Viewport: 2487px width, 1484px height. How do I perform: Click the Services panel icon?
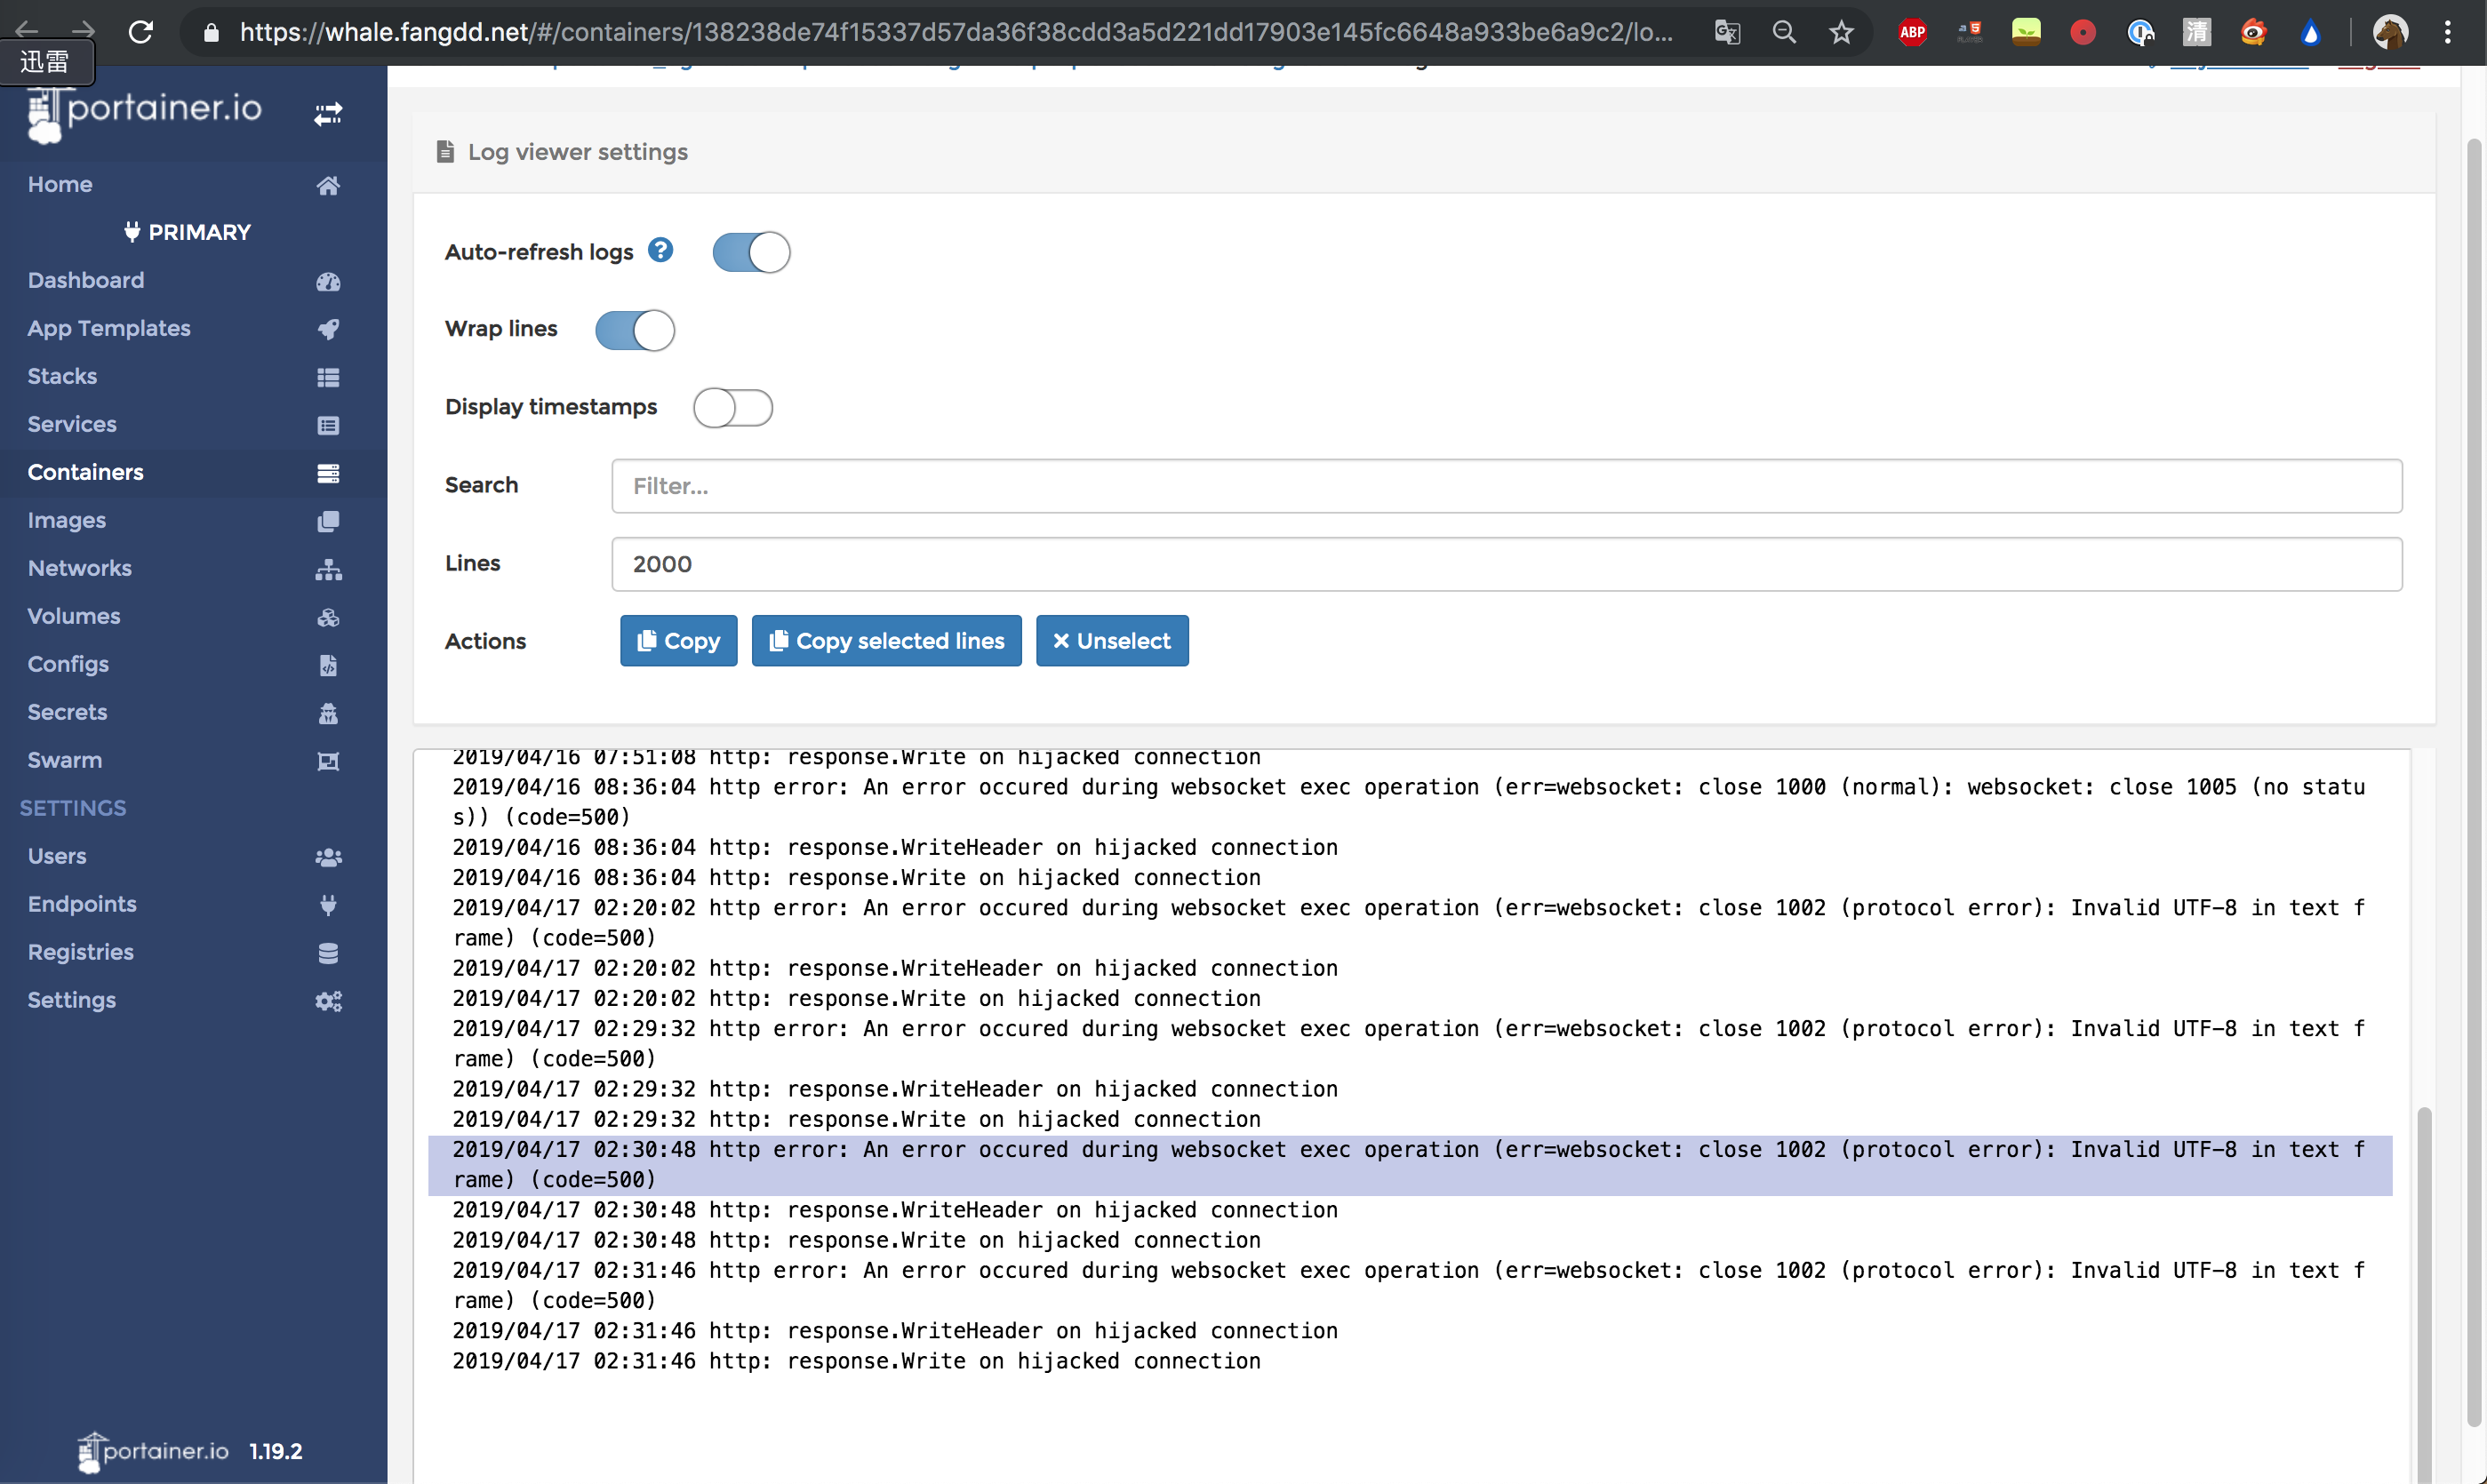(x=329, y=425)
